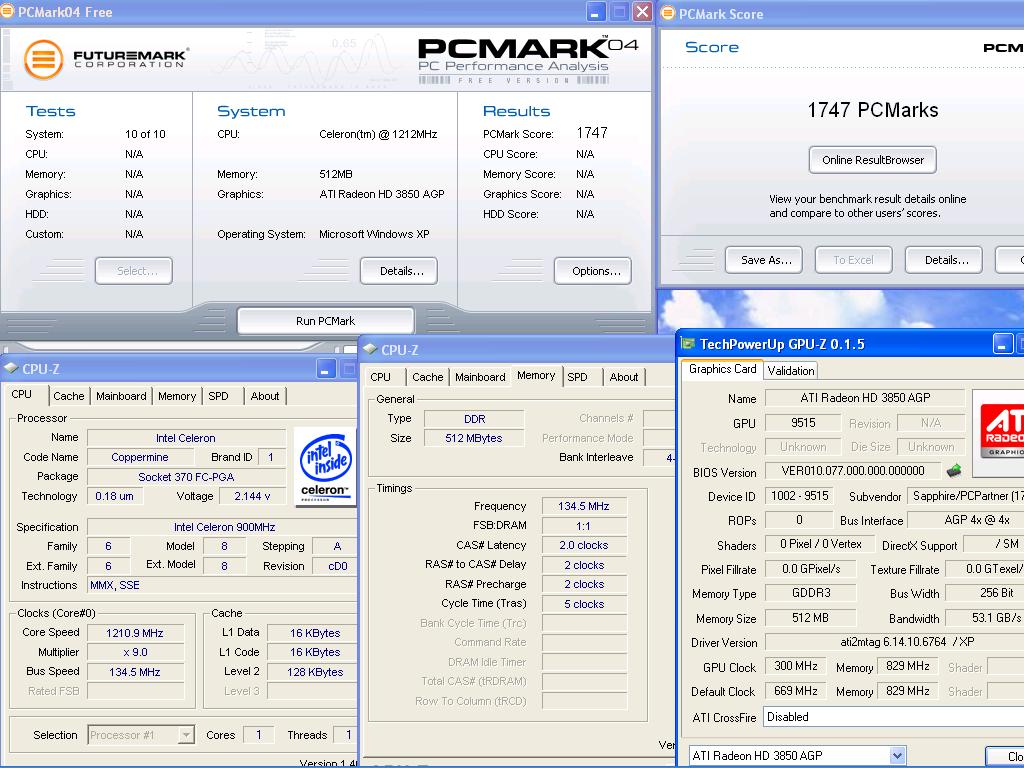Click the Core Speed 1210.9 MHz field
The image size is (1024, 768).
pyautogui.click(x=135, y=633)
